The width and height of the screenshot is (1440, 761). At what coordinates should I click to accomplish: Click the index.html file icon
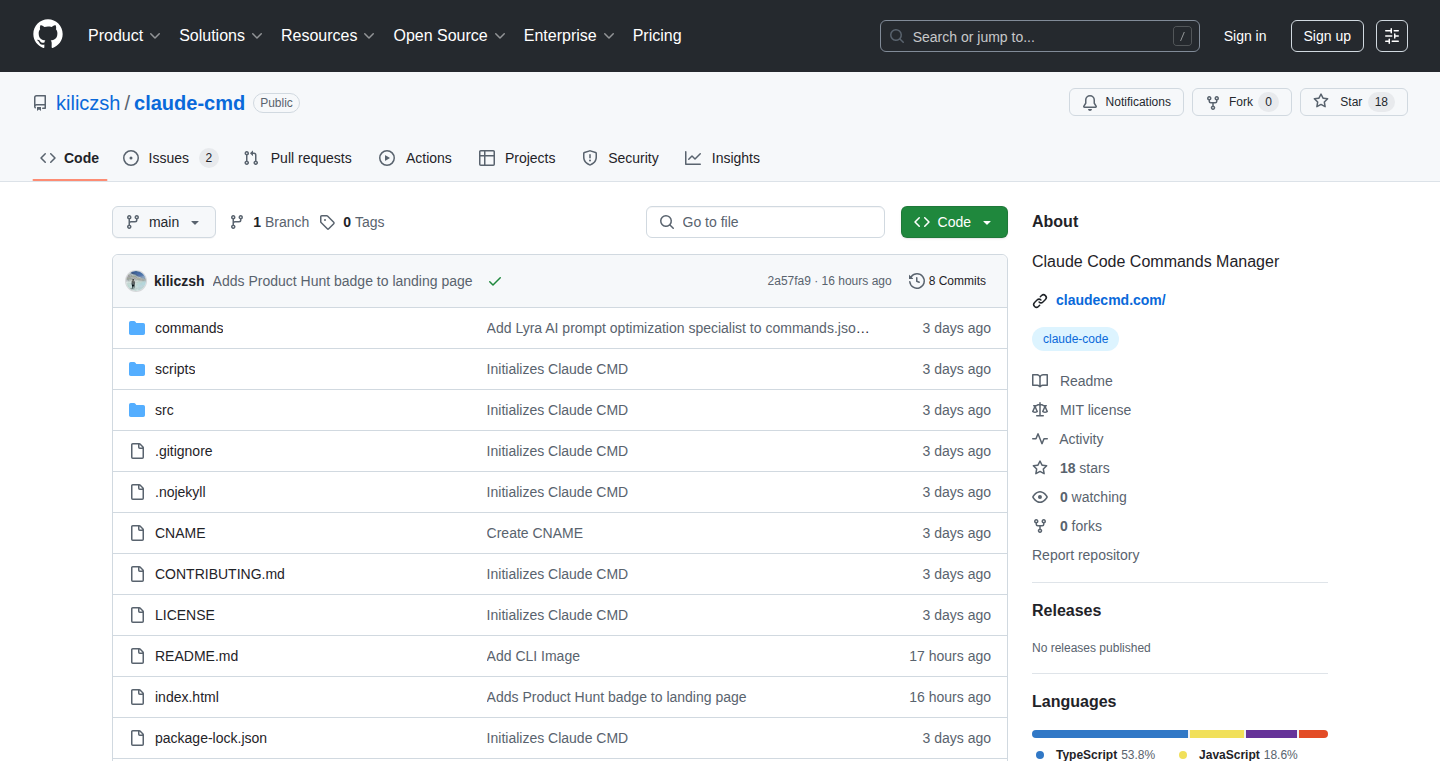pyautogui.click(x=137, y=697)
